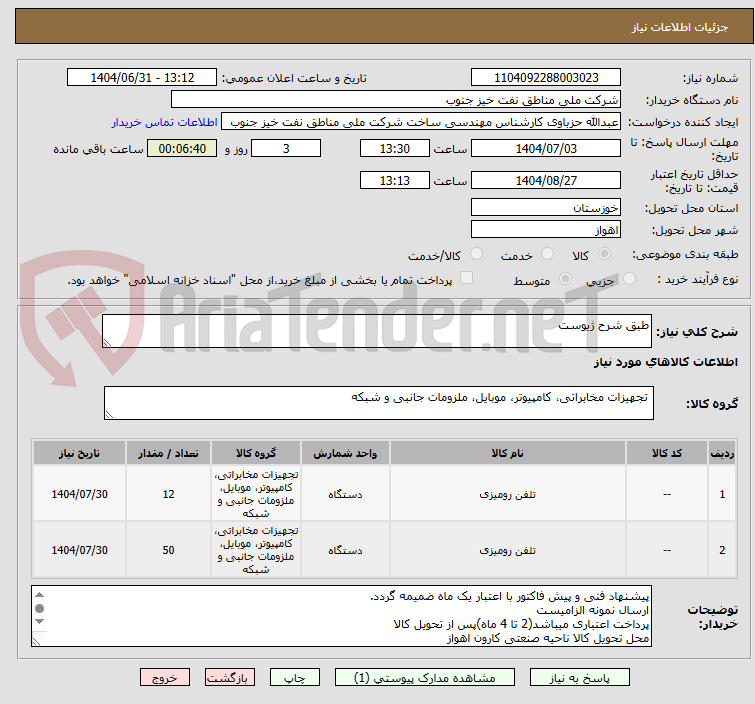755x704 pixels.
Task: Open buyer contact info link
Action: (x=165, y=122)
